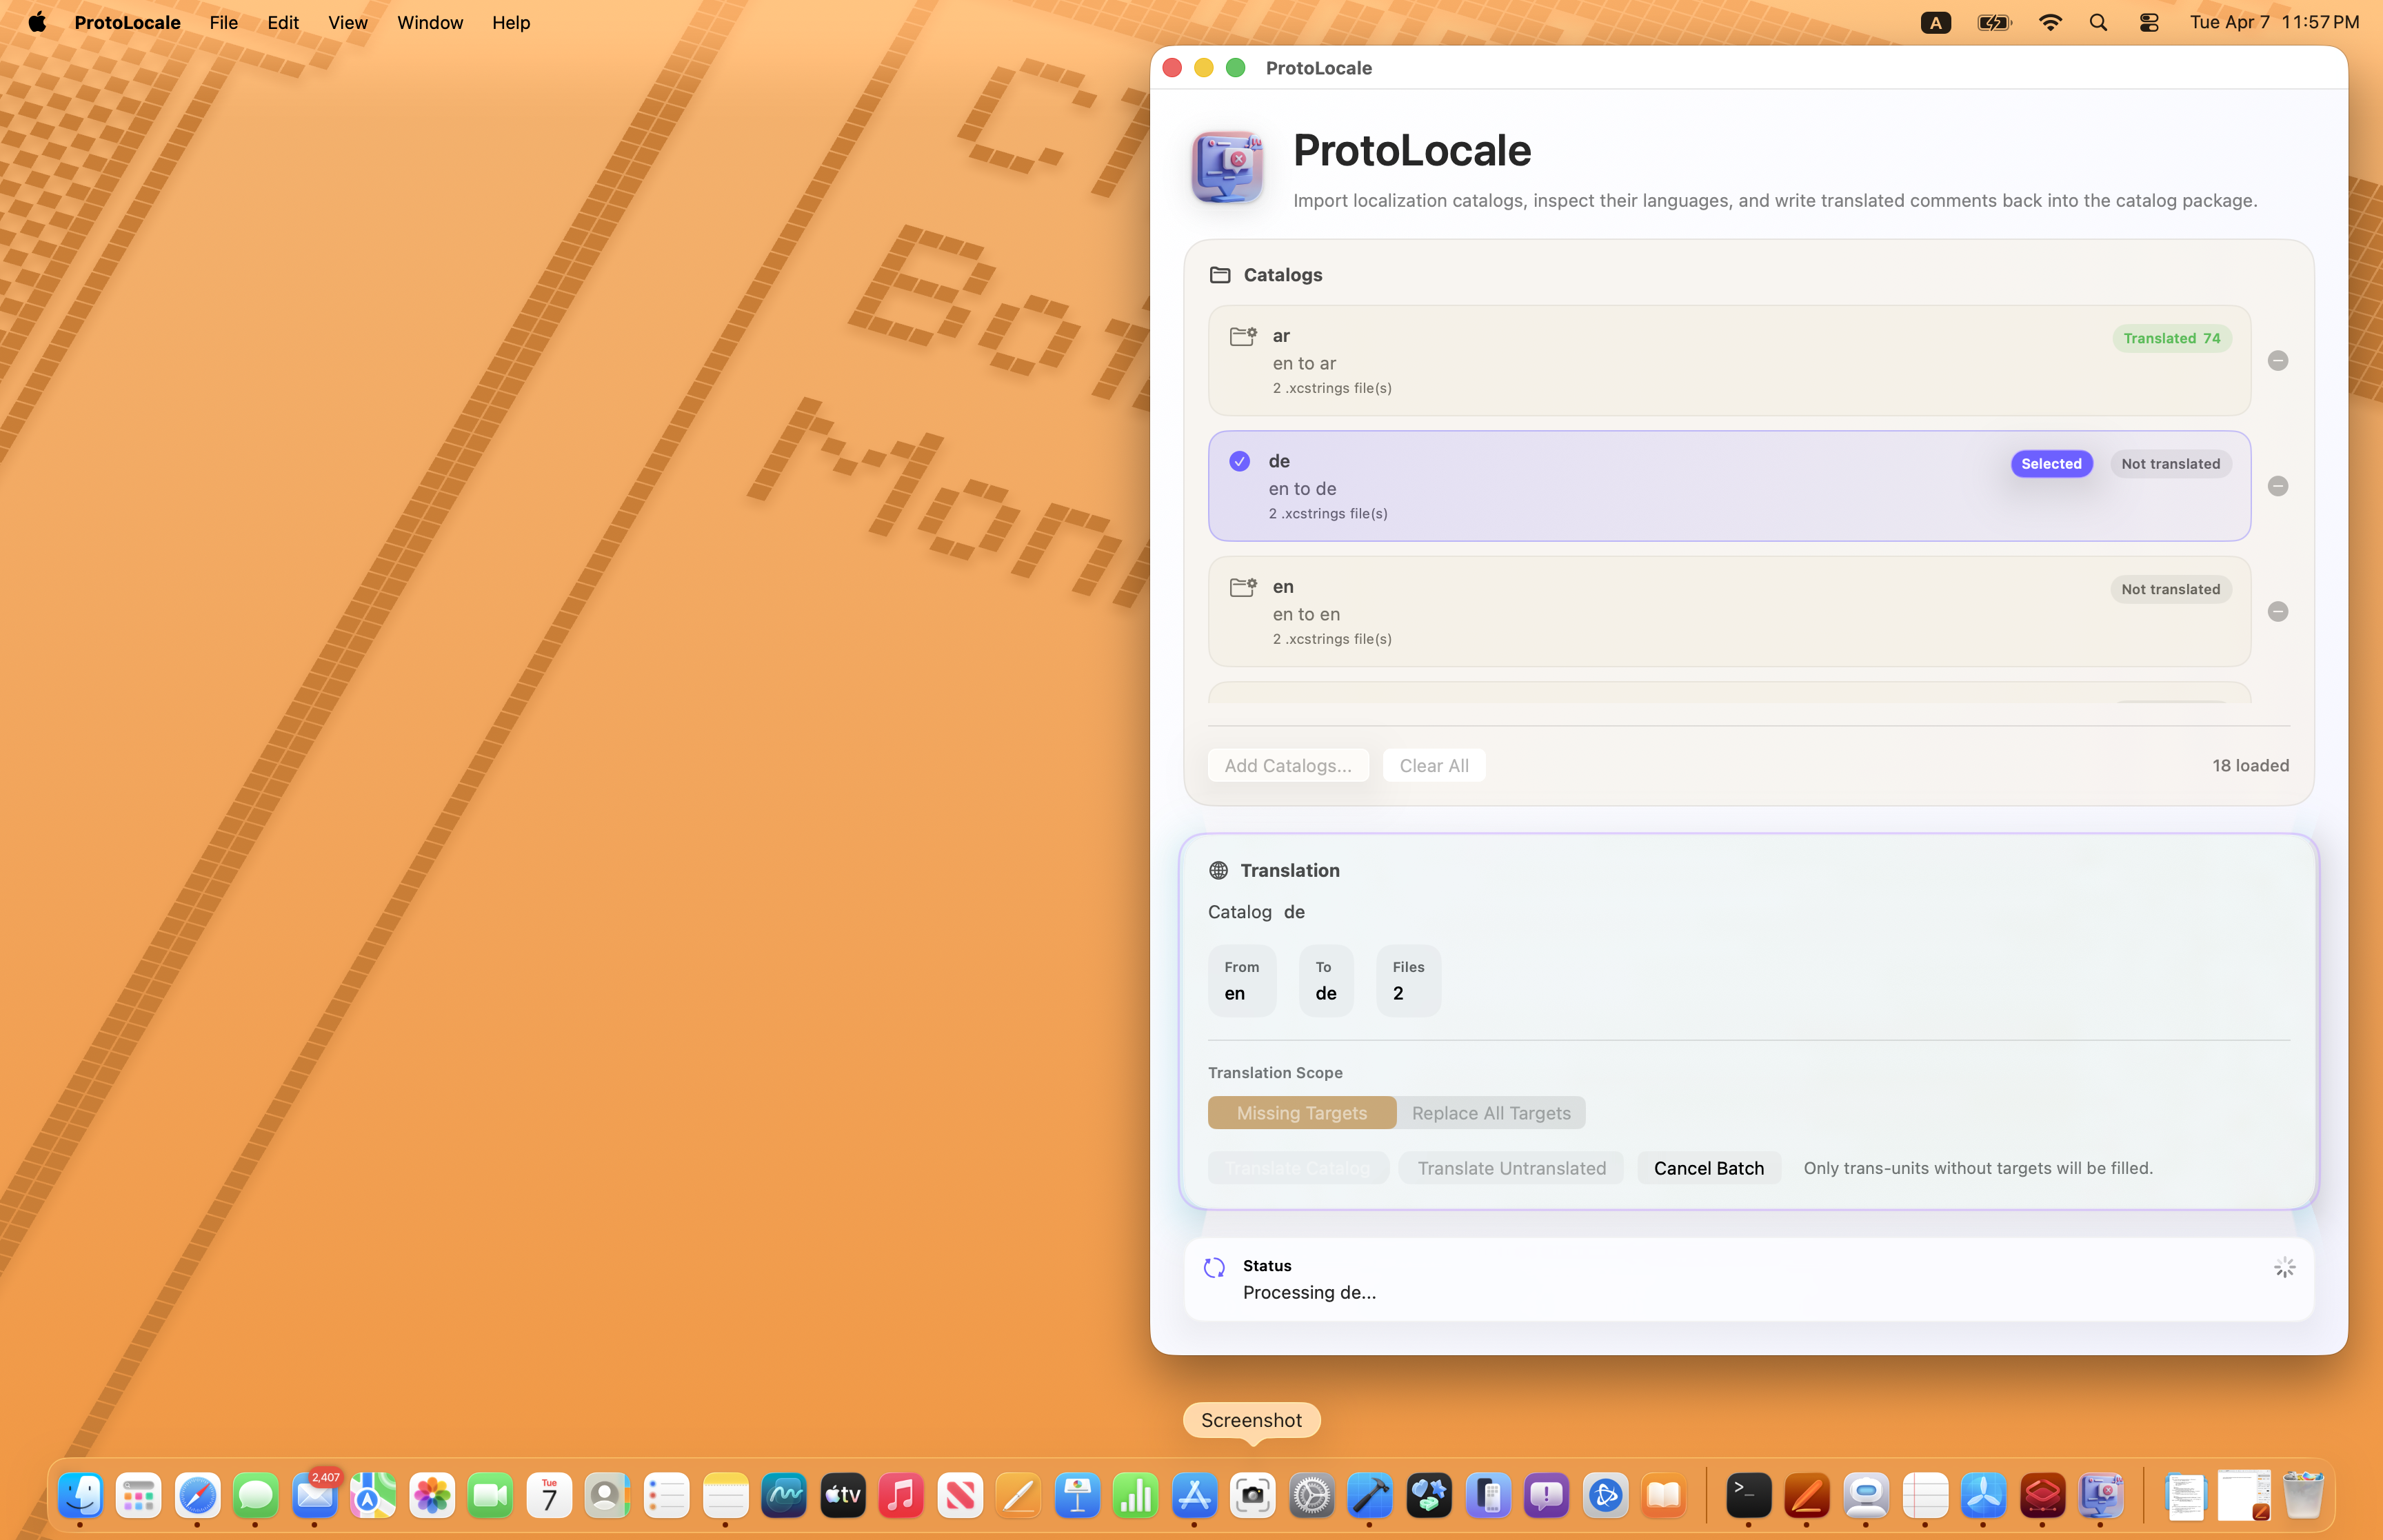Switch scope to Replace All Targets
The image size is (2383, 1540).
(1490, 1113)
